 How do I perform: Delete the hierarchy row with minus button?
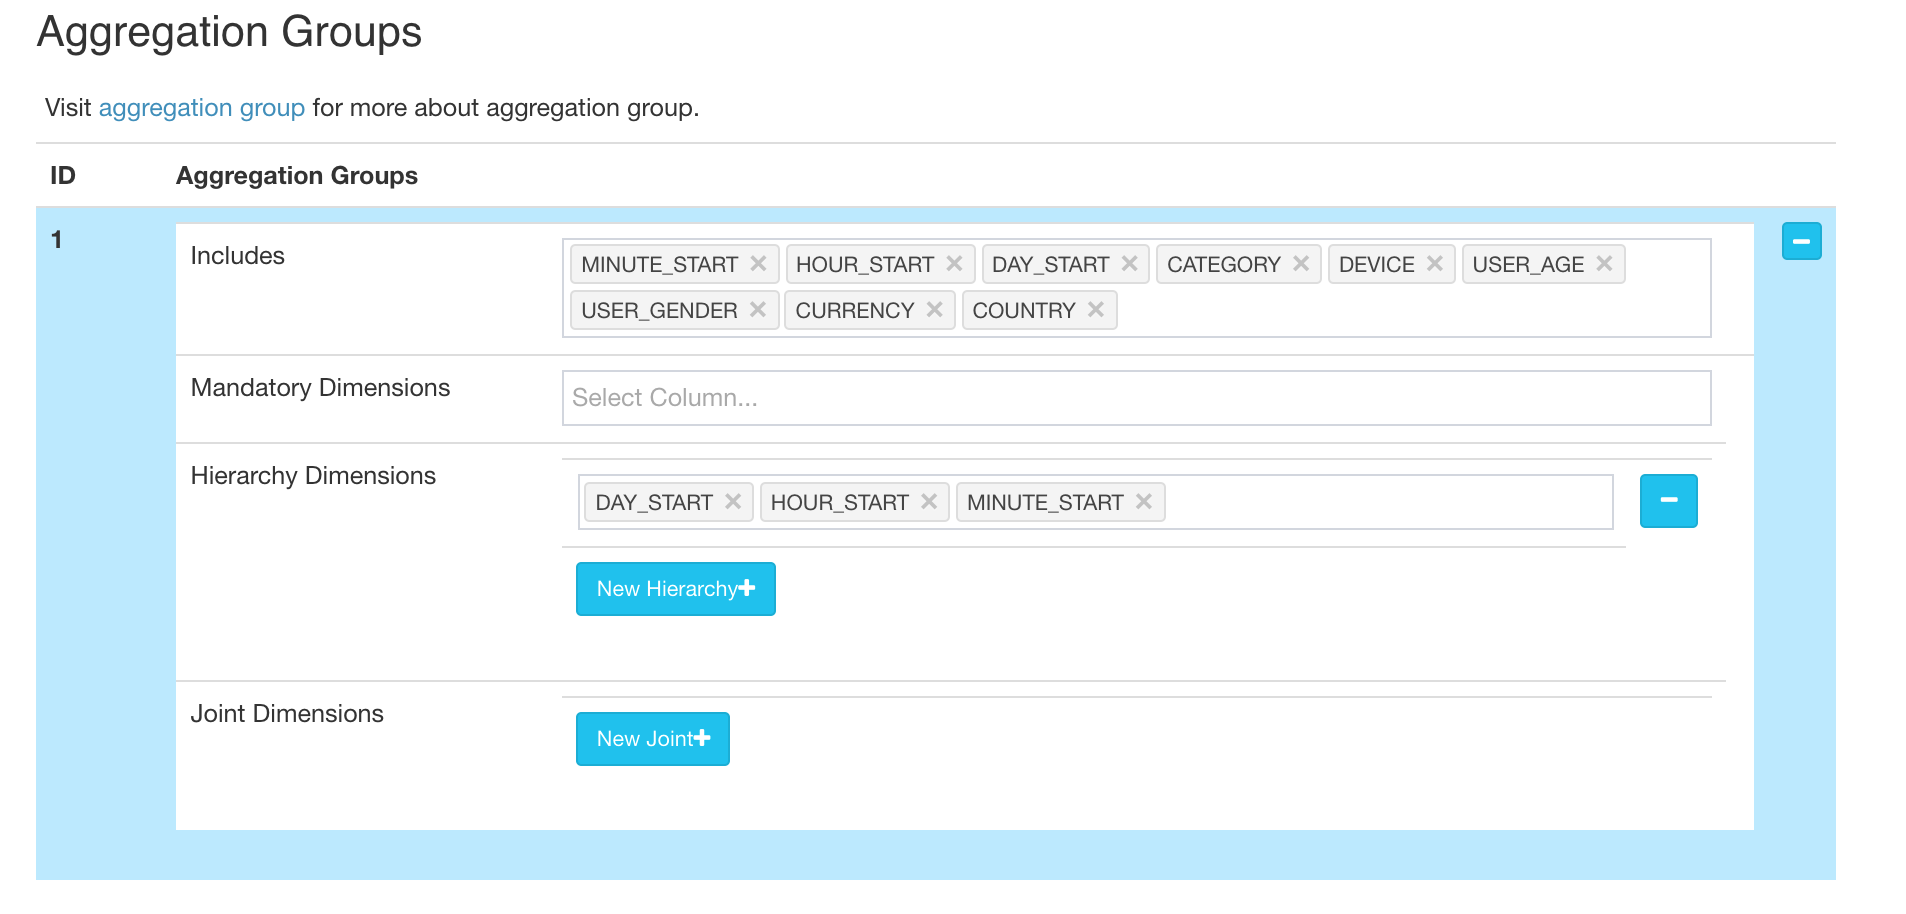(x=1668, y=501)
